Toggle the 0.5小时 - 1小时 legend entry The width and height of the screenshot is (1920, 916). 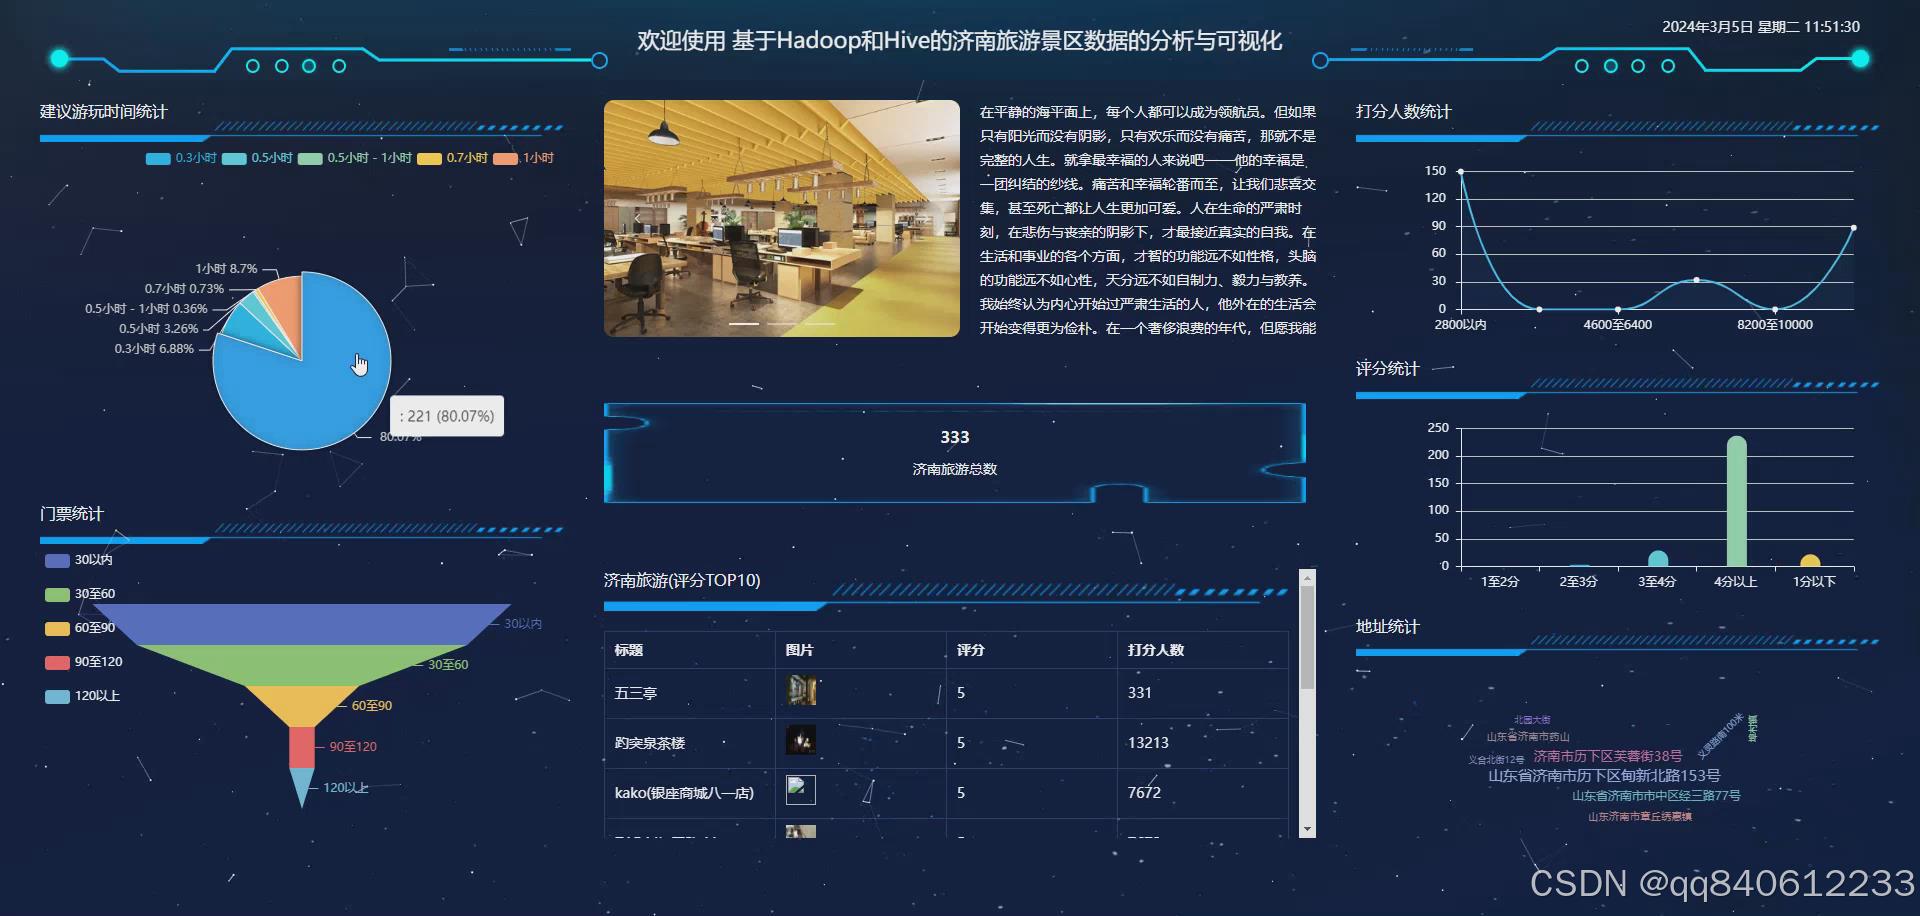pos(355,158)
